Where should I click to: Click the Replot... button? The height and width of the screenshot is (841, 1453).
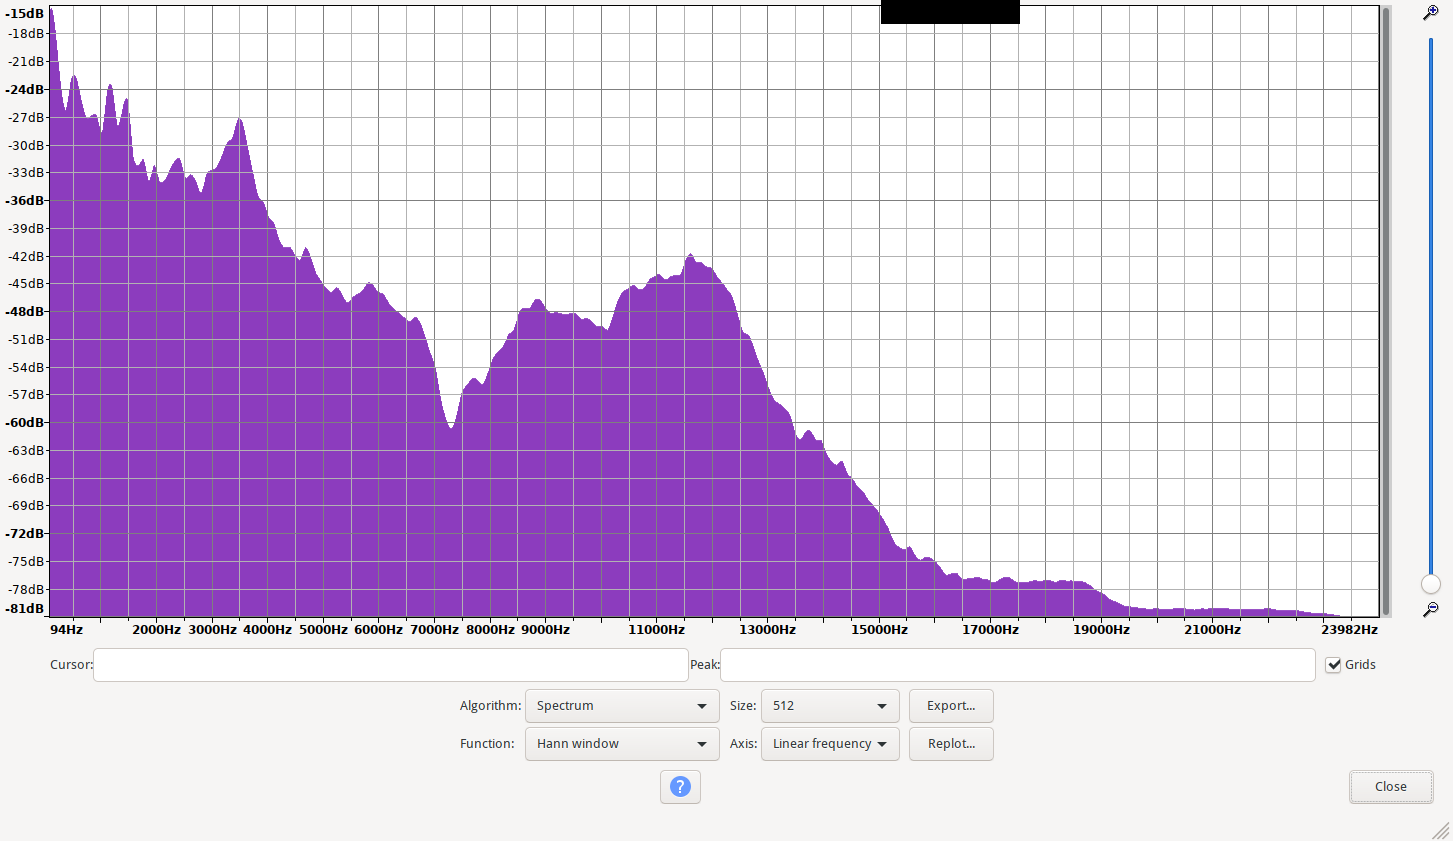(x=951, y=744)
